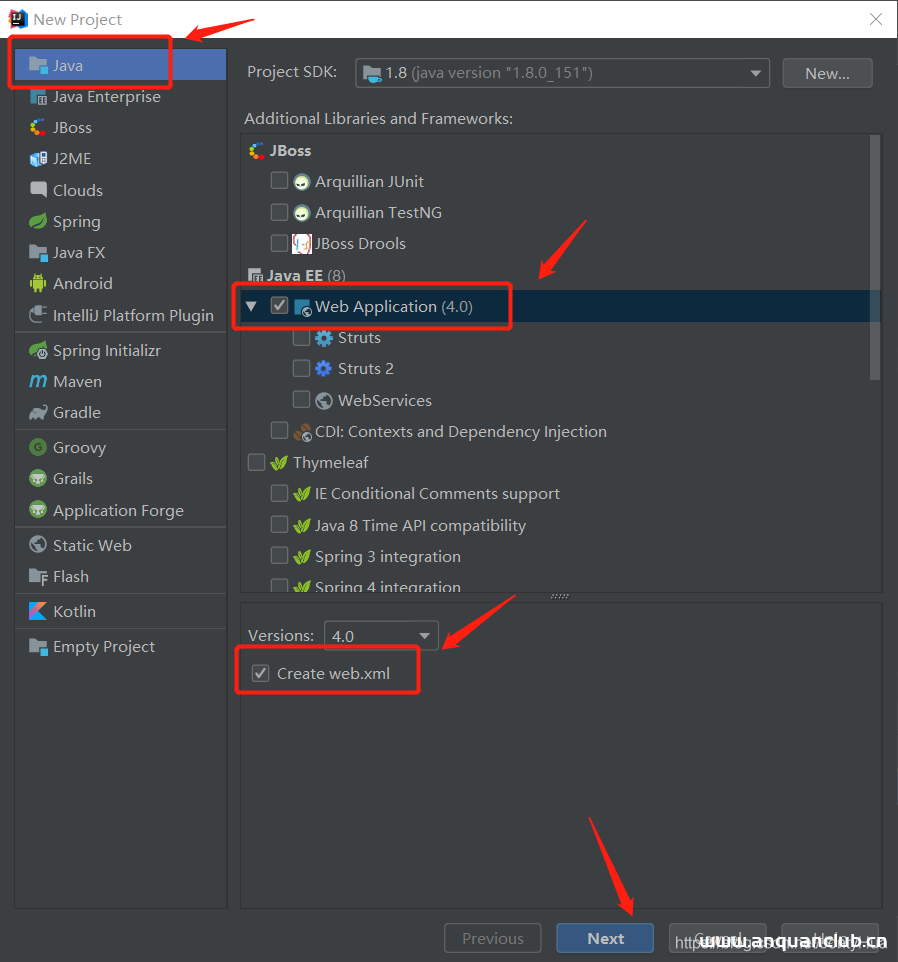The image size is (898, 962).
Task: Click the Grails icon
Action: [x=38, y=478]
